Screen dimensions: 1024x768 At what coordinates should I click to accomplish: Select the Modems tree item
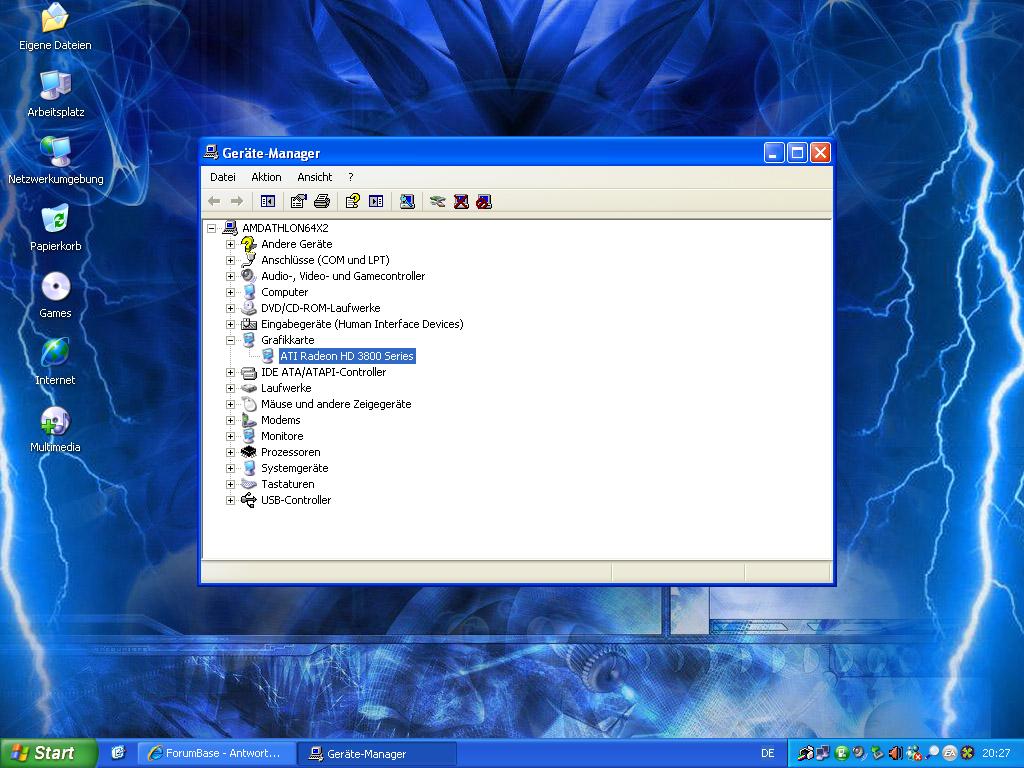pos(281,420)
